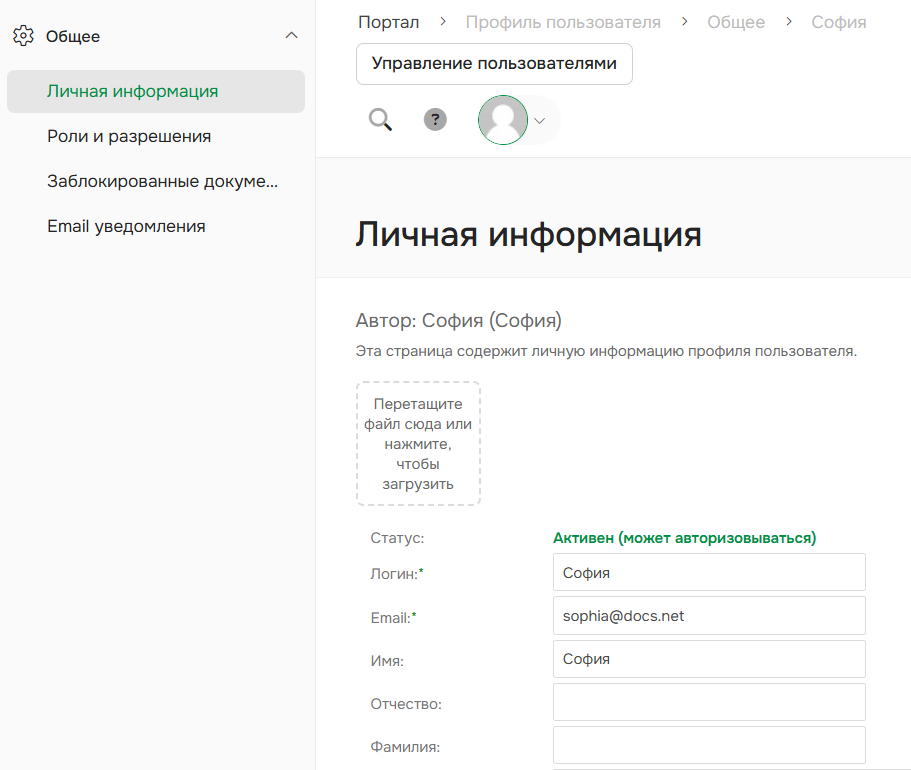Expand the avatar account dropdown chevron

click(x=539, y=120)
